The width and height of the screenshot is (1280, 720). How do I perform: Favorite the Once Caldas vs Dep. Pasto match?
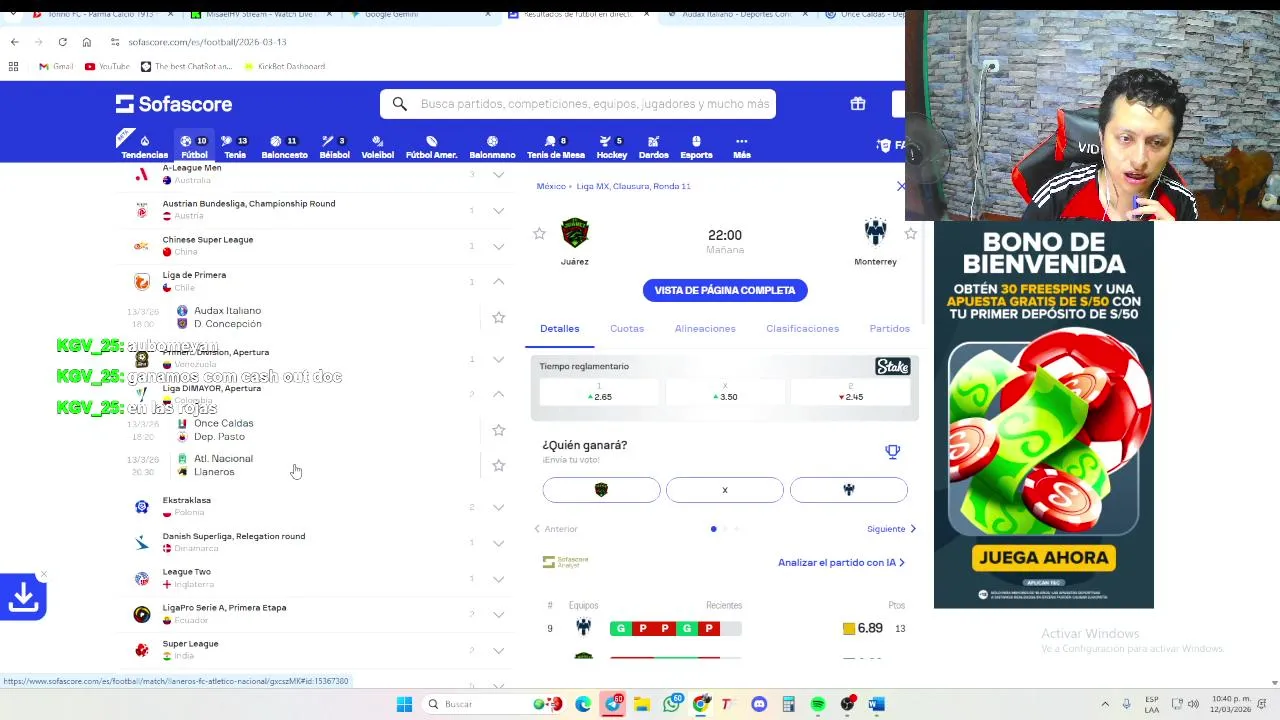(x=498, y=430)
